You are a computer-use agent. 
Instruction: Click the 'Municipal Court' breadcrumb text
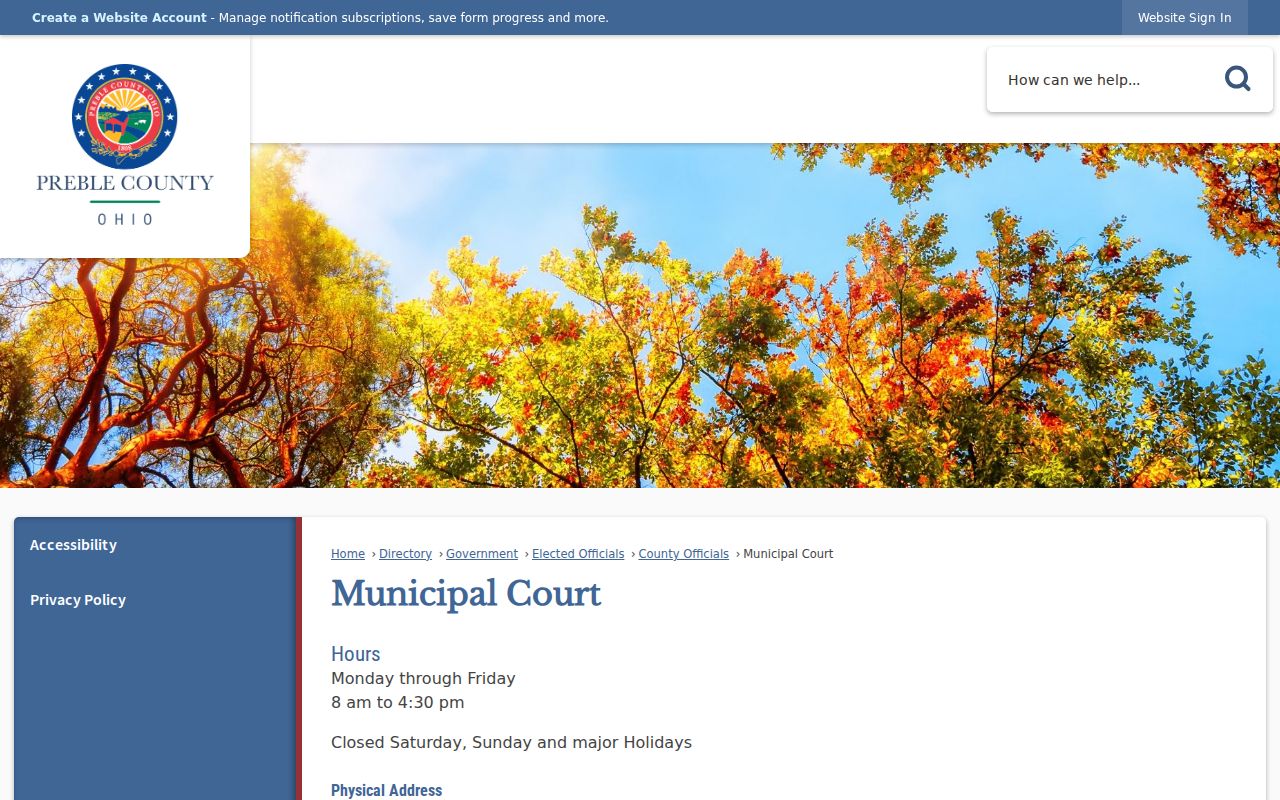click(788, 554)
